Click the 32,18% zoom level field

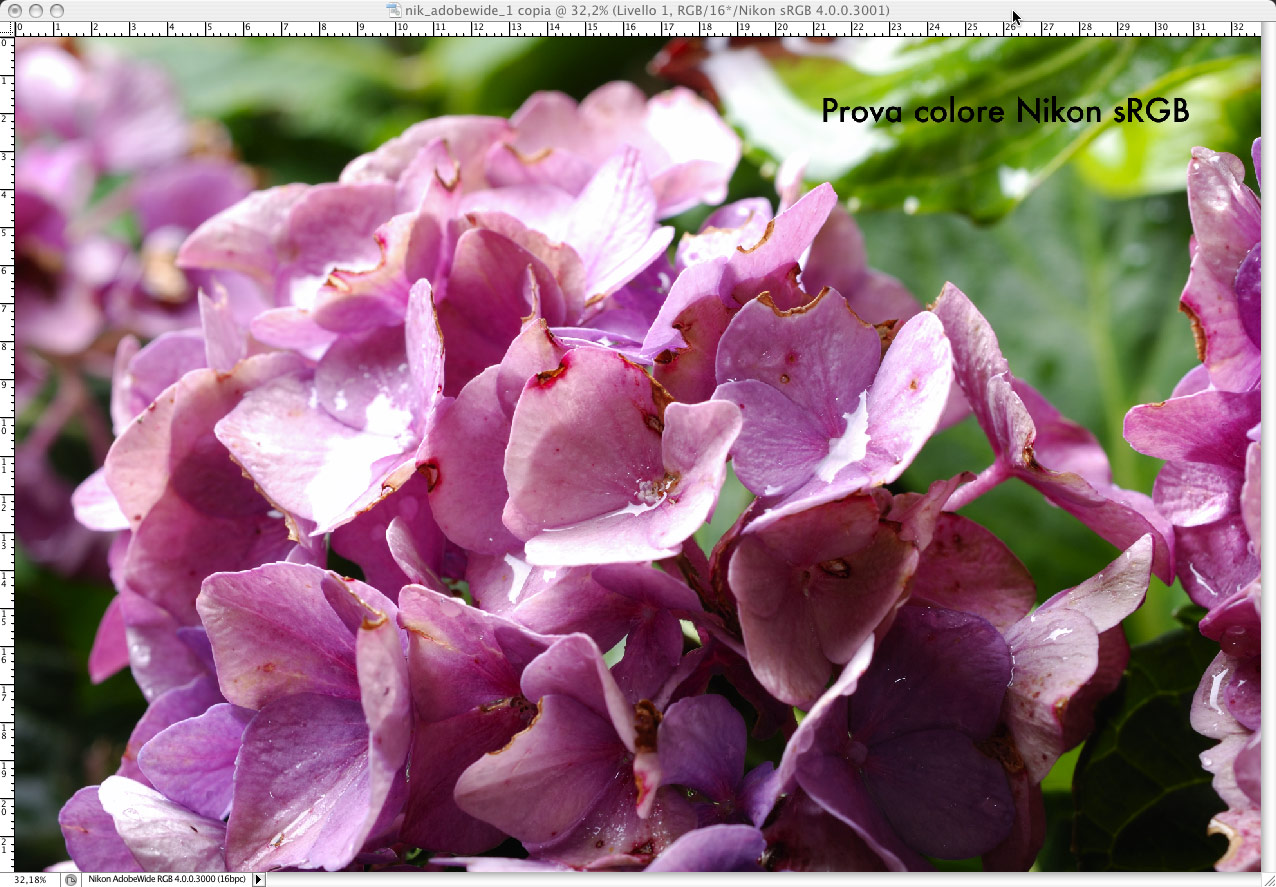[30, 880]
